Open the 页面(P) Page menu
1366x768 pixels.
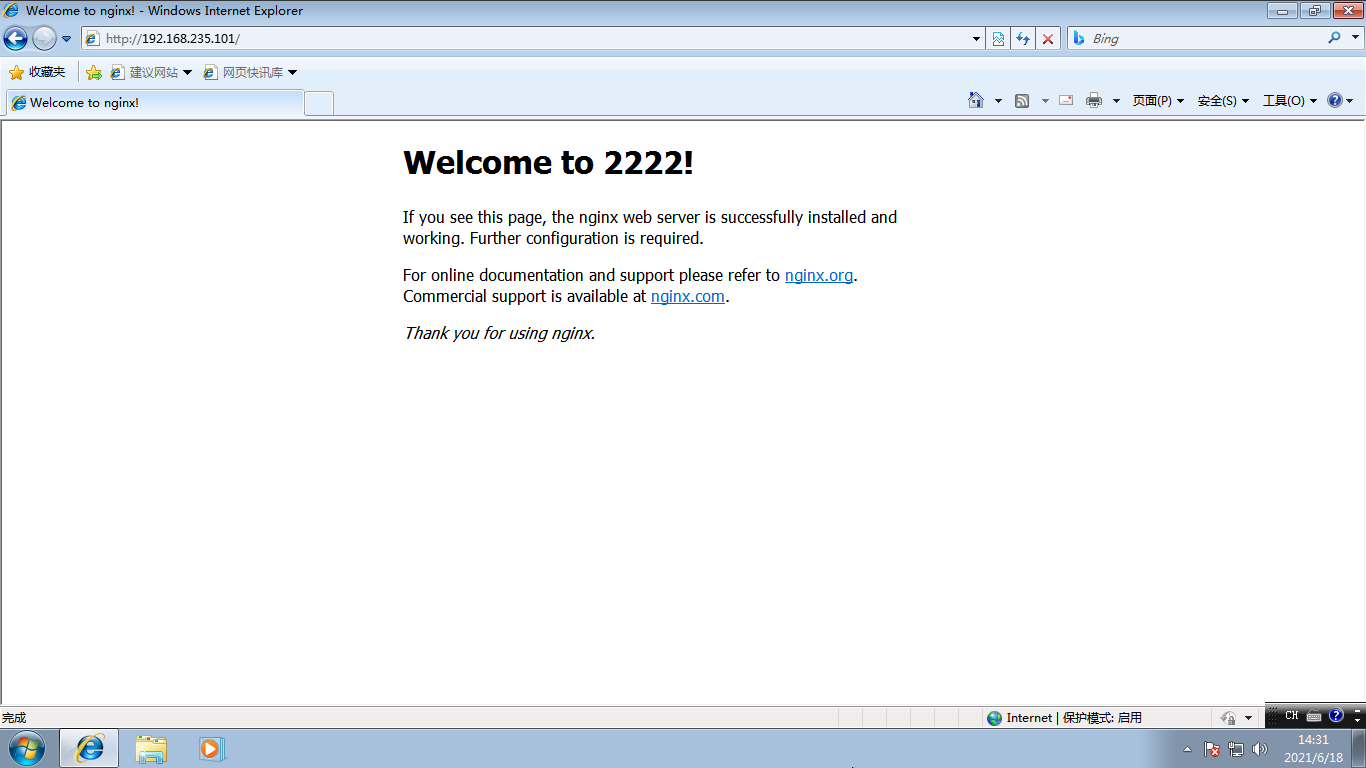point(1158,101)
